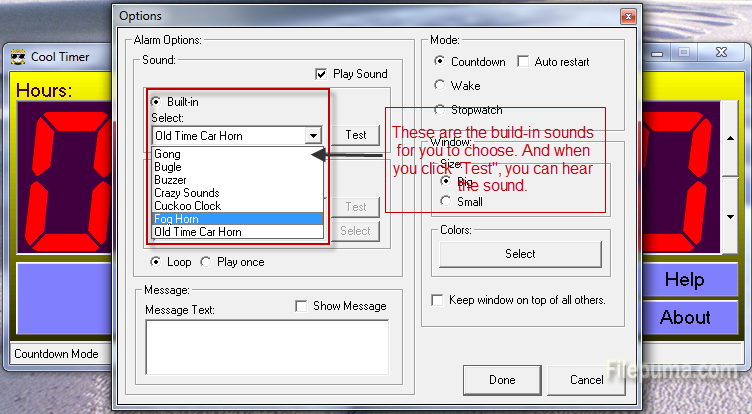Pick the Small window size option

click(x=446, y=202)
